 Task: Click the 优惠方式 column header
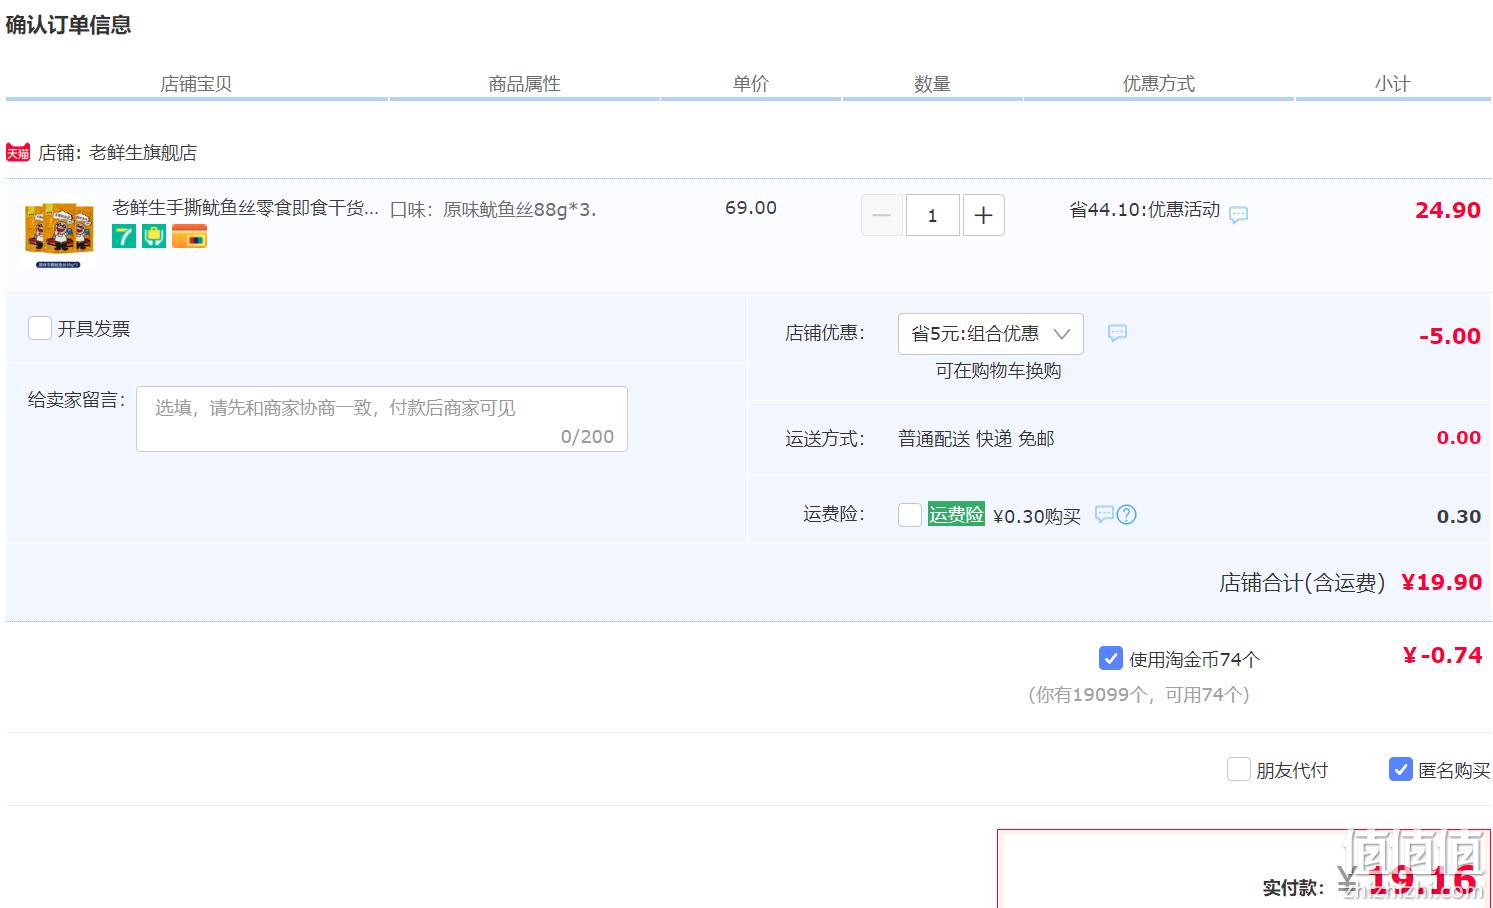[x=1159, y=84]
